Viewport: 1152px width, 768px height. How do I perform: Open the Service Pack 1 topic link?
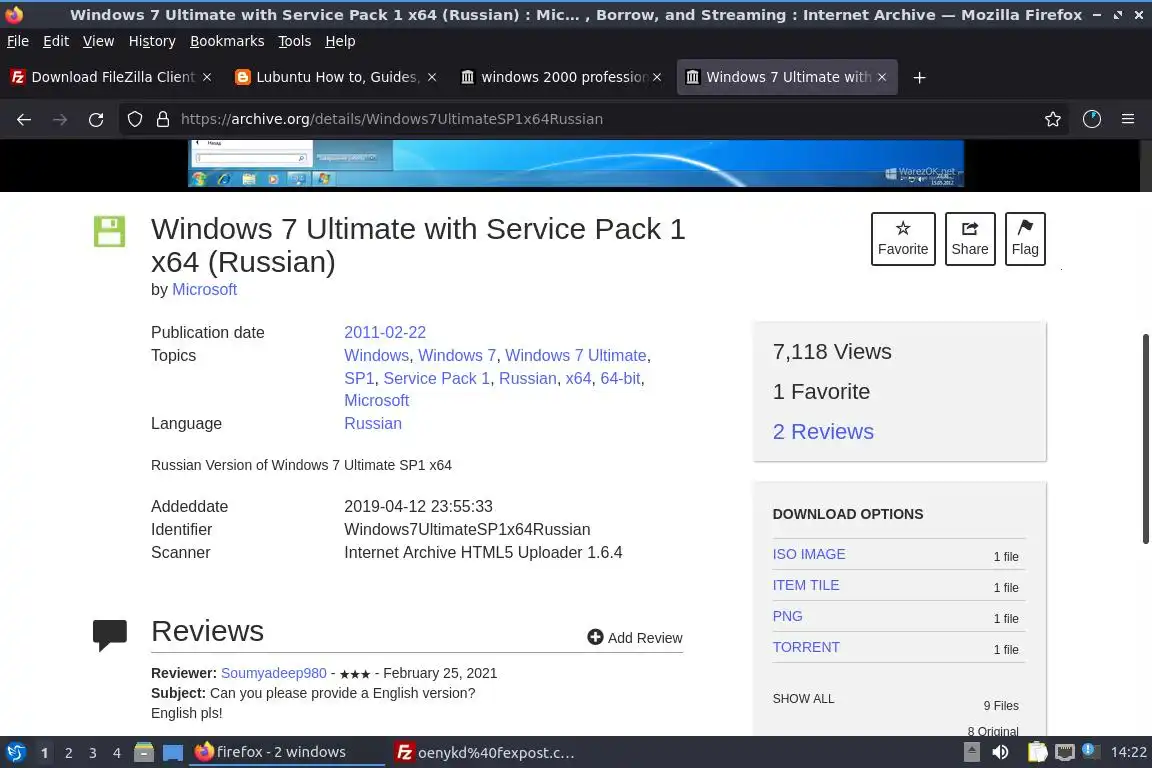tap(436, 378)
